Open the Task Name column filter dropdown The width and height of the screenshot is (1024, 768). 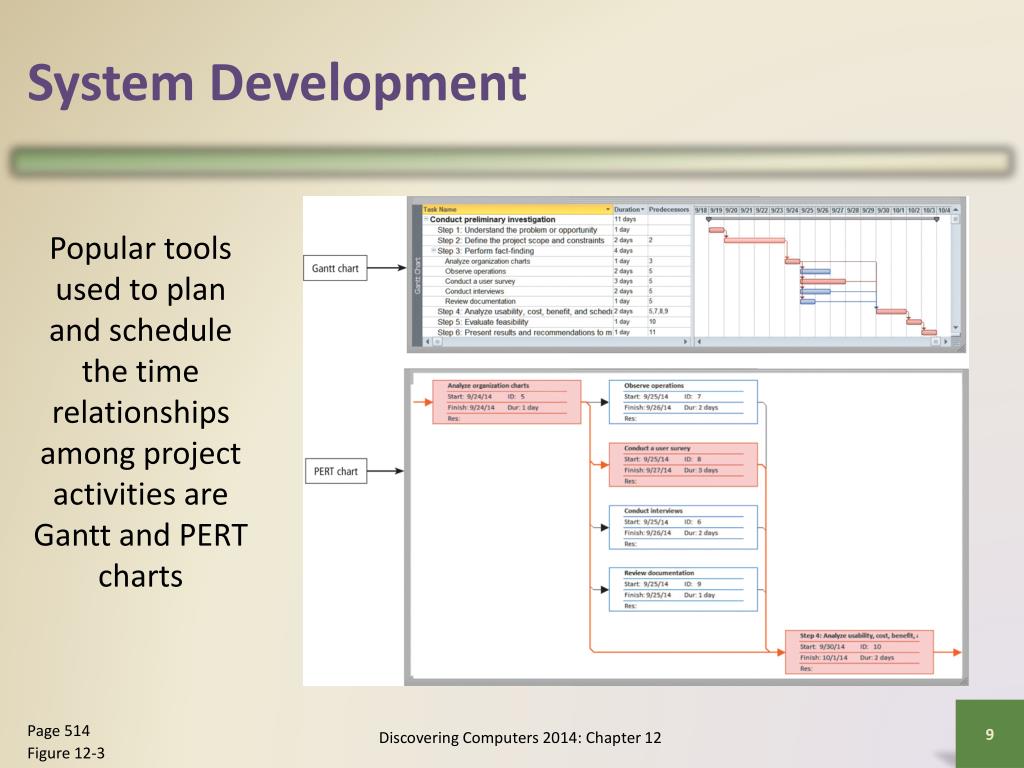click(608, 209)
